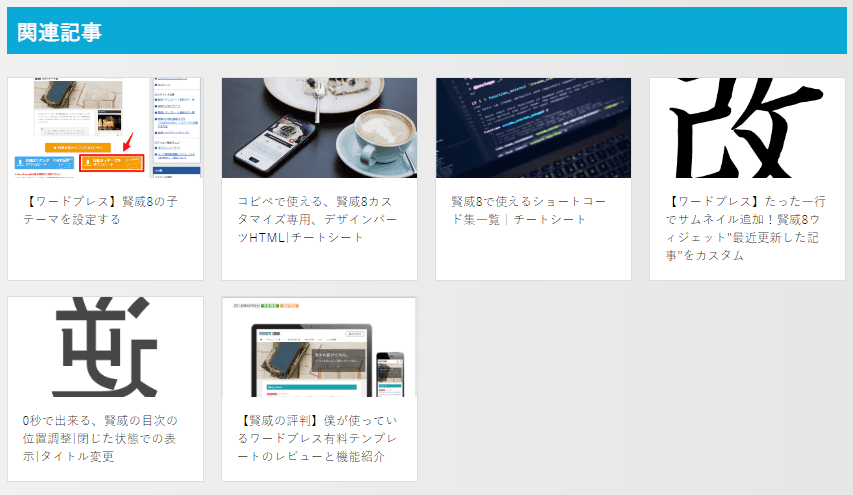This screenshot has height=495, width=853.
Task: Open たった一行でサムネイル追加 article title
Action: coord(746,228)
